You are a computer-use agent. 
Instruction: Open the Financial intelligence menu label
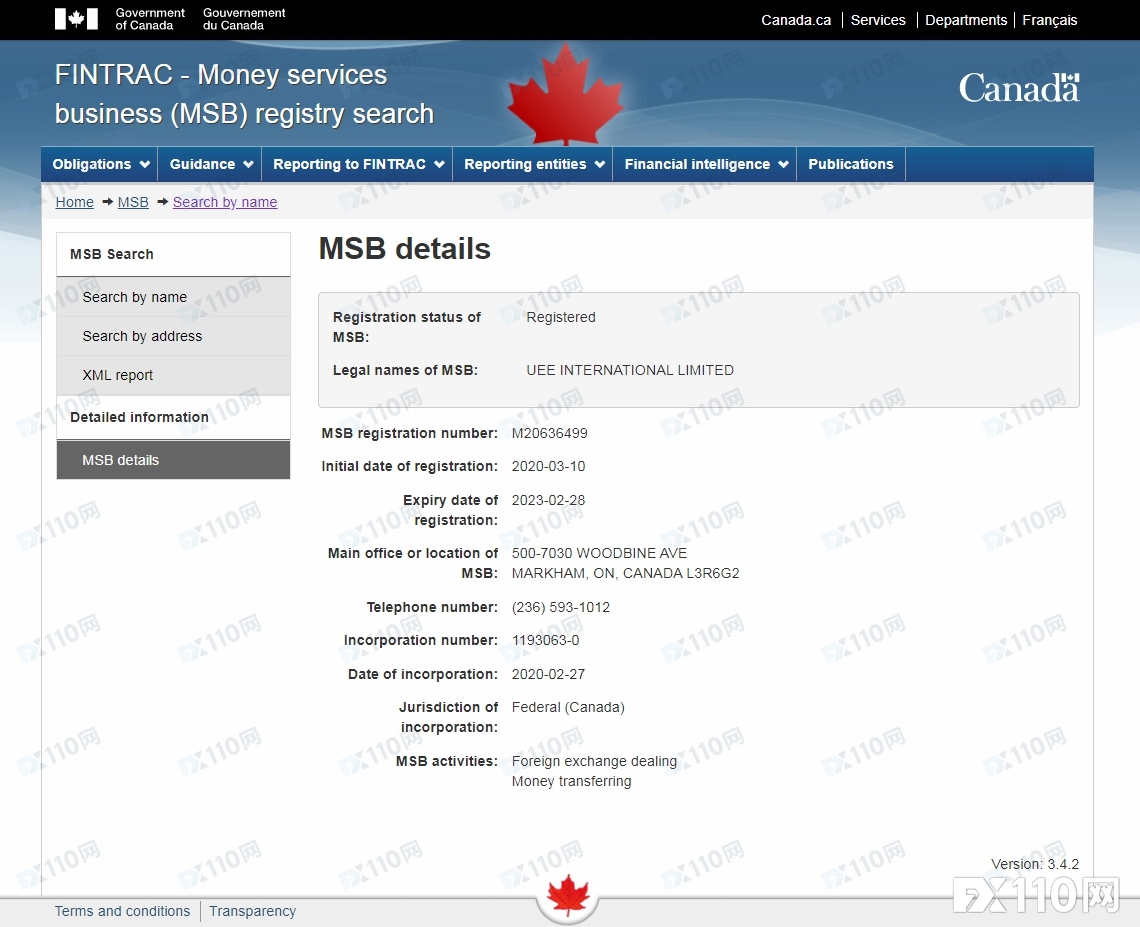pos(697,164)
